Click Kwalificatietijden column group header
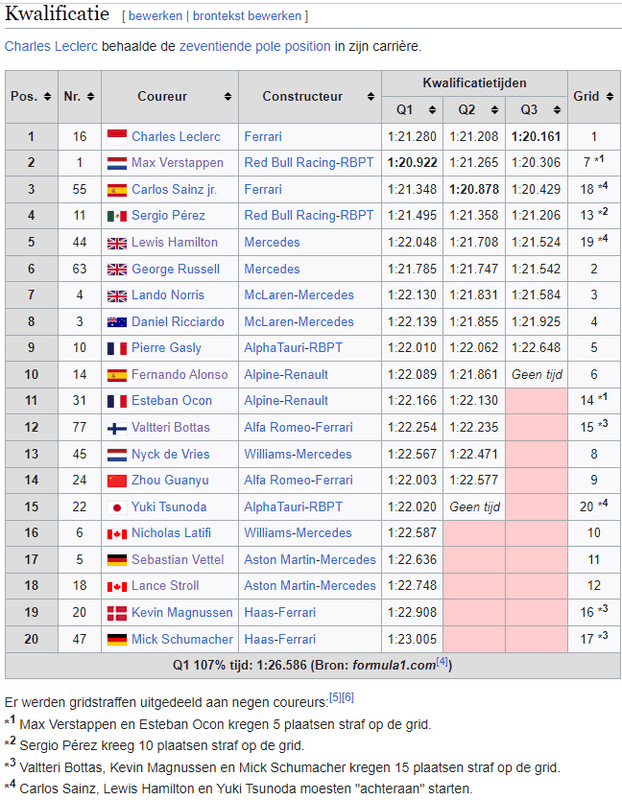Screen dimensions: 622x800 point(474,83)
